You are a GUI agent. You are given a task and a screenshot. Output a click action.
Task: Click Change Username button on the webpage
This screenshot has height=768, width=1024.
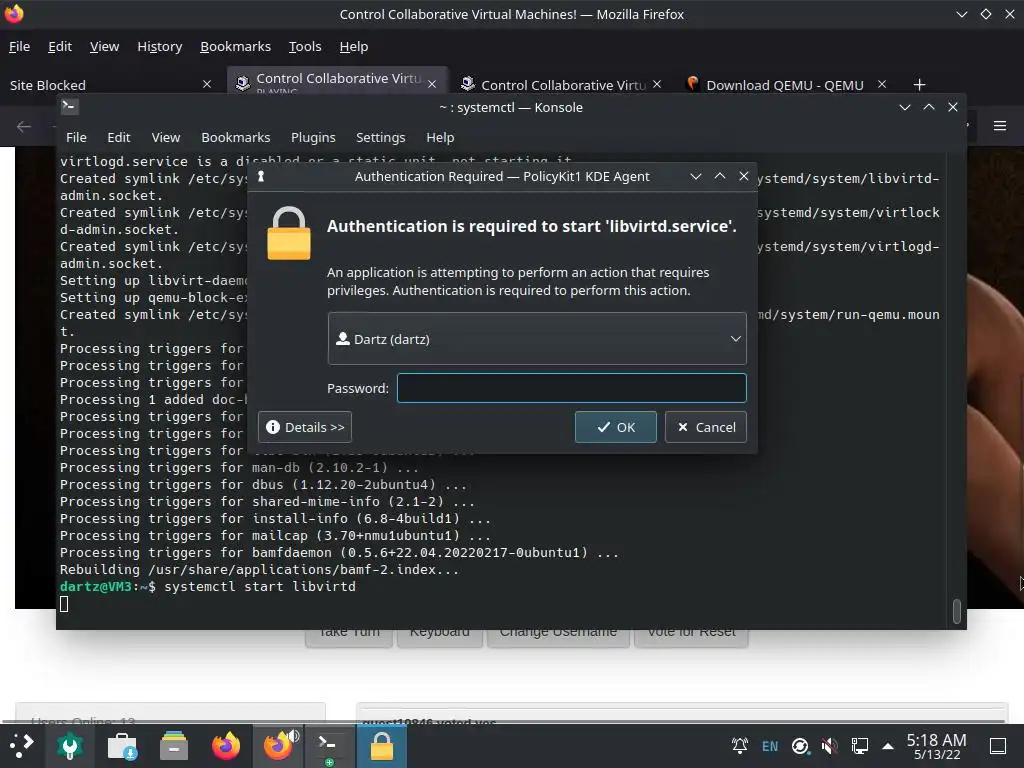point(558,635)
